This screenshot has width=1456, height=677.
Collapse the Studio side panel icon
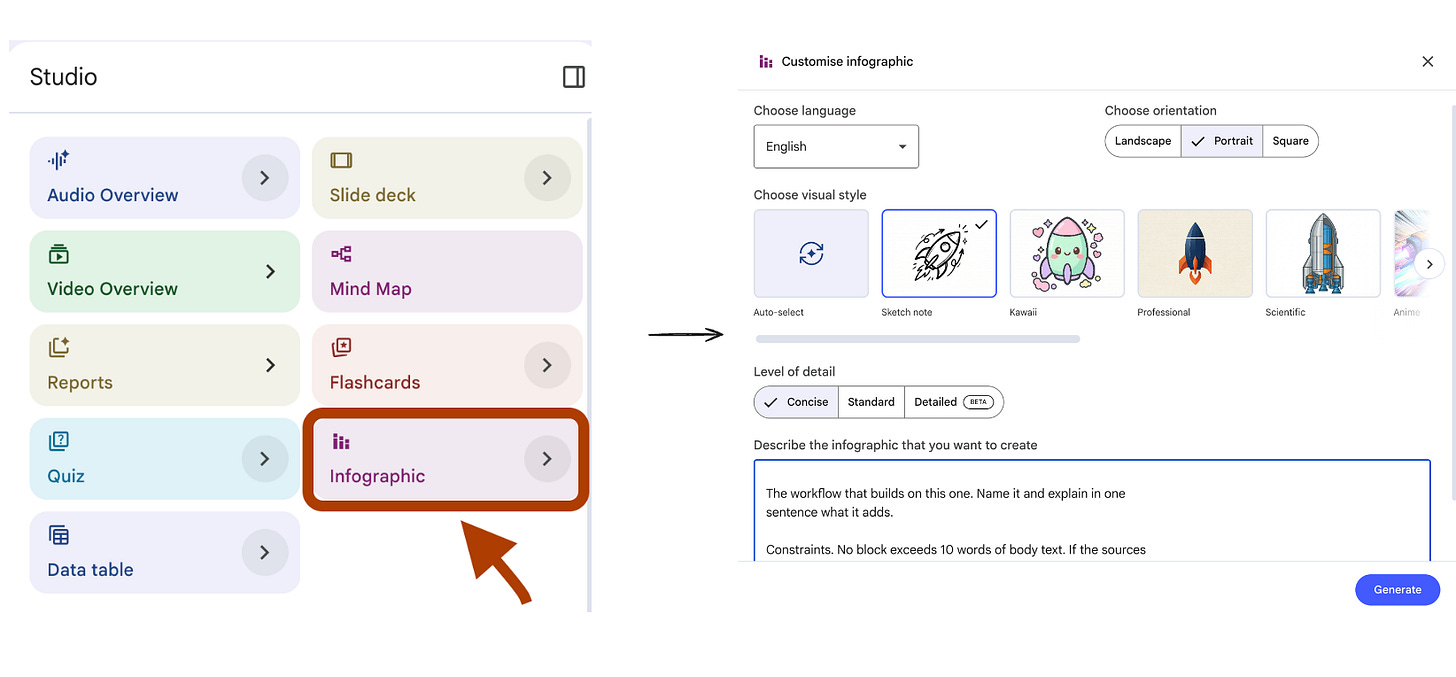574,77
